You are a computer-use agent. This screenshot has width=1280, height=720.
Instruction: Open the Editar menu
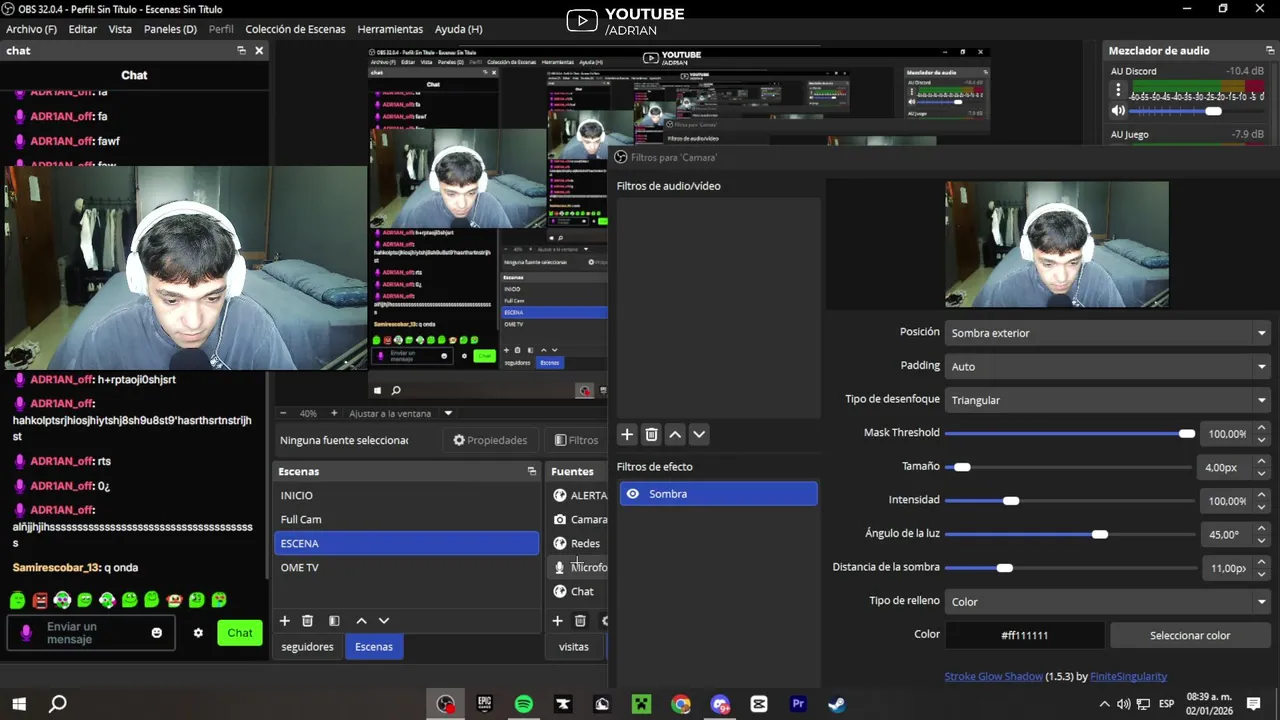point(82,29)
